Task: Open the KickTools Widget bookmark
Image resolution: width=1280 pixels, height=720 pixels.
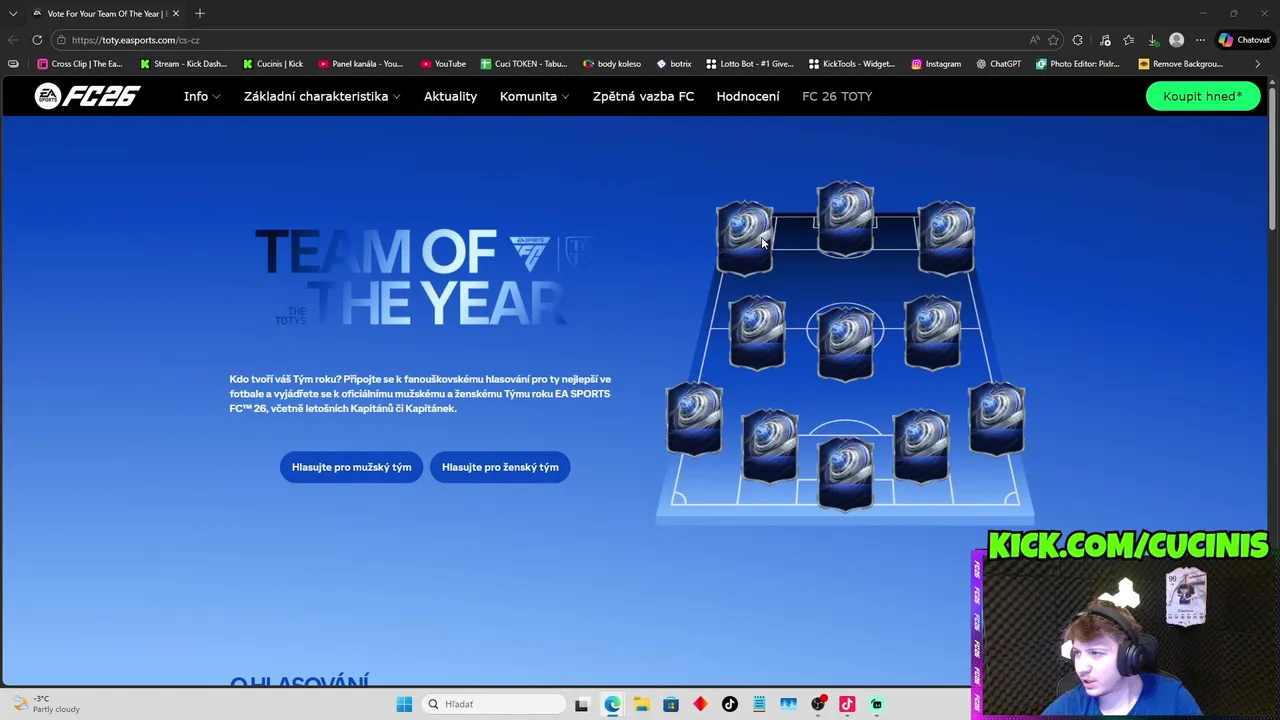Action: [x=852, y=64]
